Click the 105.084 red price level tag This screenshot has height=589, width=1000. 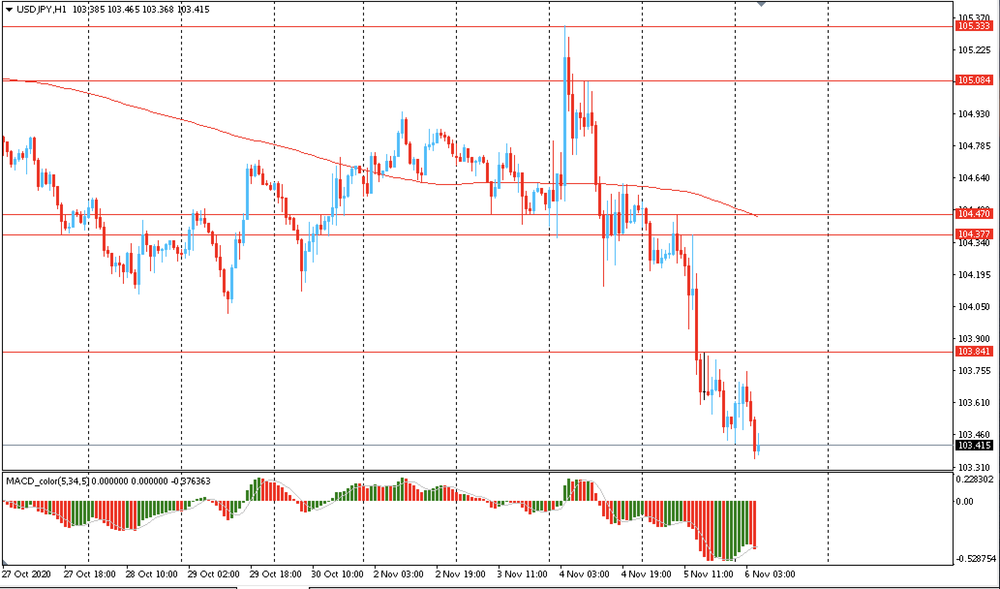[x=974, y=80]
